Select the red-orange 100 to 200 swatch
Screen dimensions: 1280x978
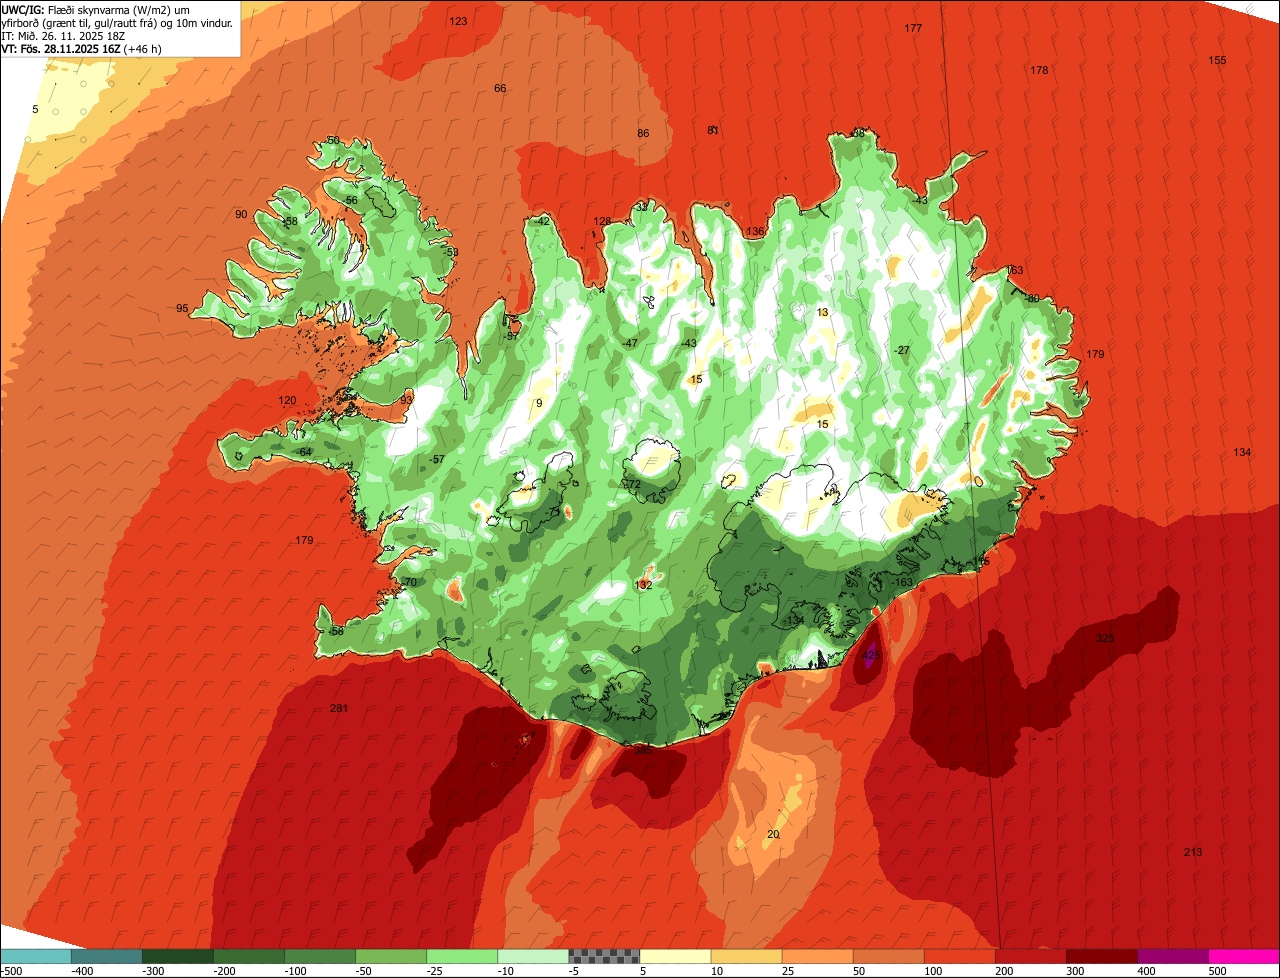click(x=958, y=955)
